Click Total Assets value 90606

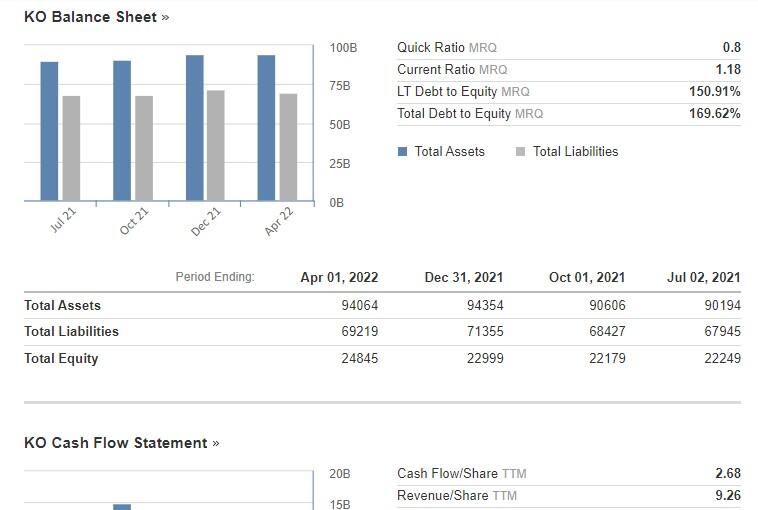click(x=607, y=306)
